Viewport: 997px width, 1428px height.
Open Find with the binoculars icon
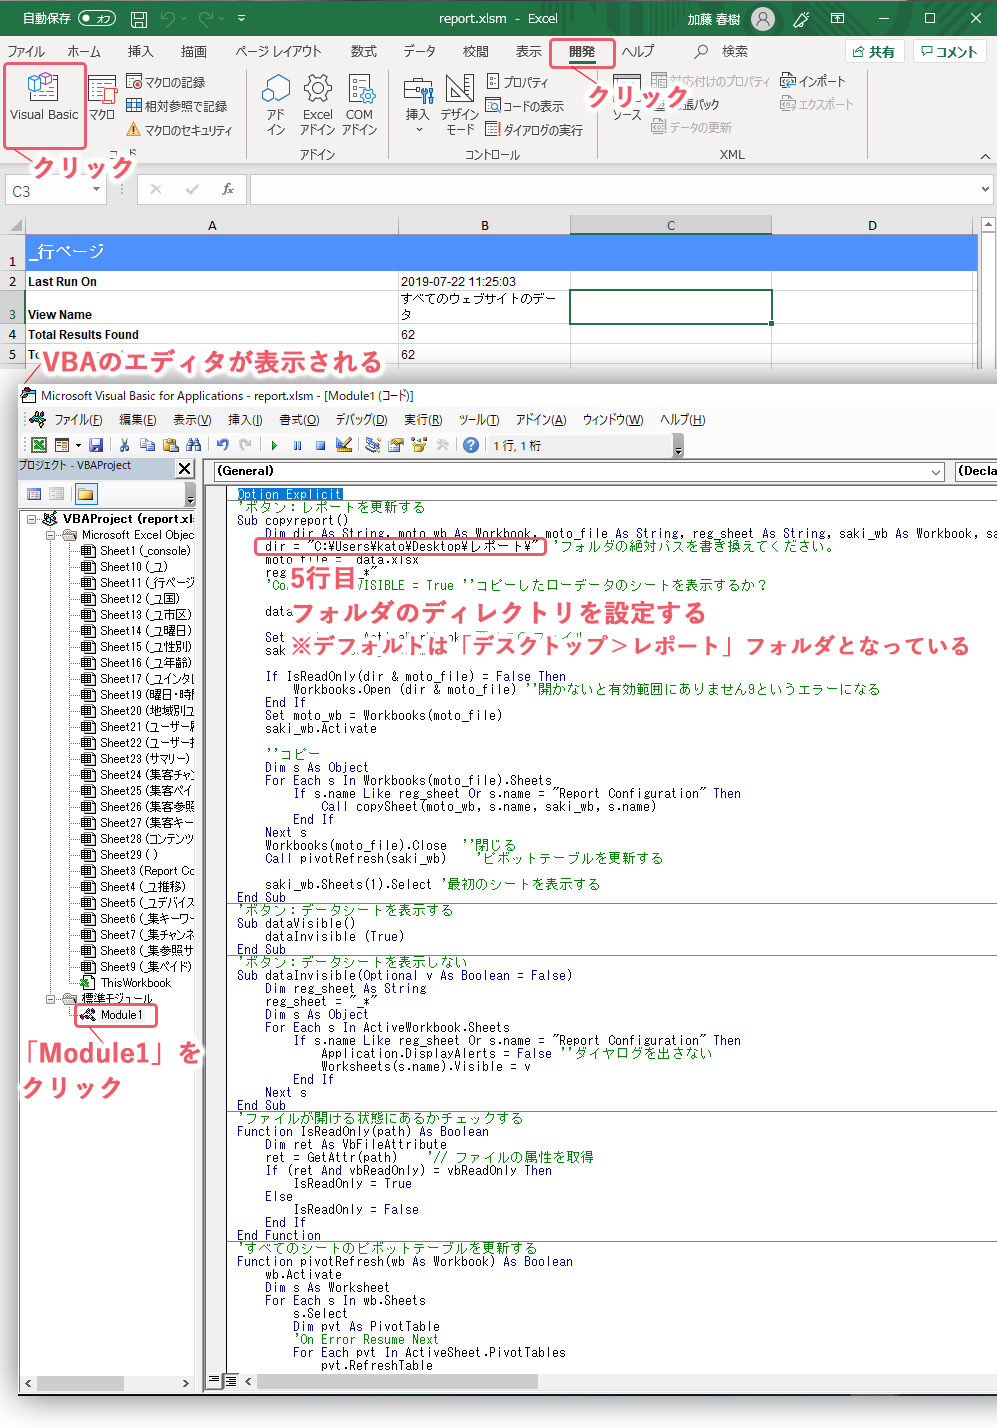194,445
